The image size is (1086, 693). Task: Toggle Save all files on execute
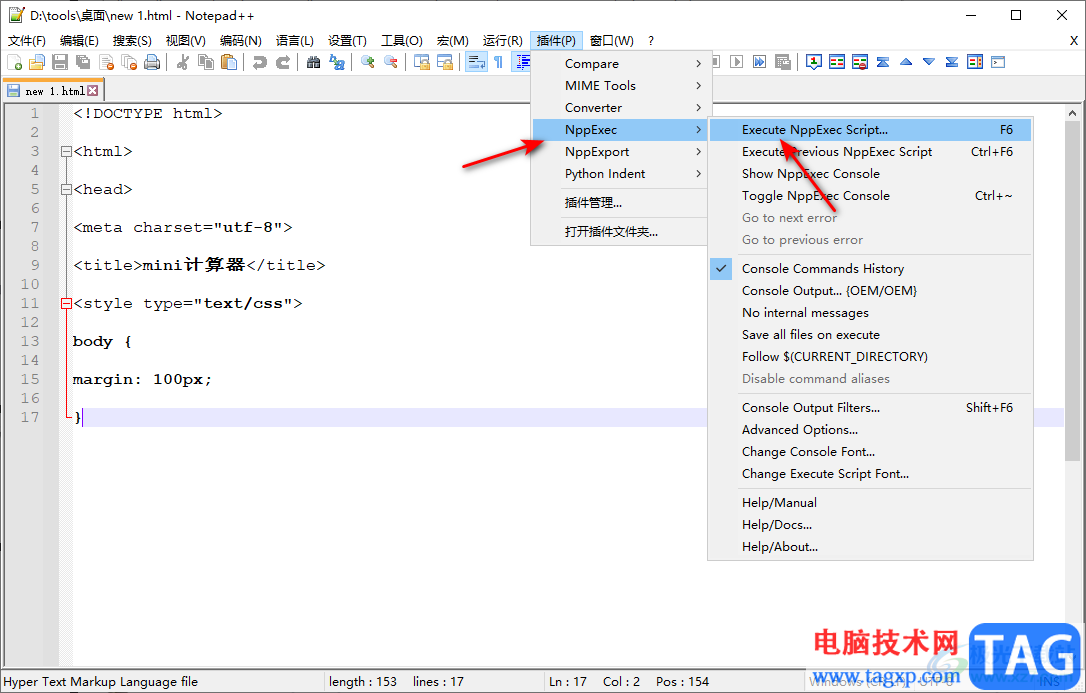[871, 335]
